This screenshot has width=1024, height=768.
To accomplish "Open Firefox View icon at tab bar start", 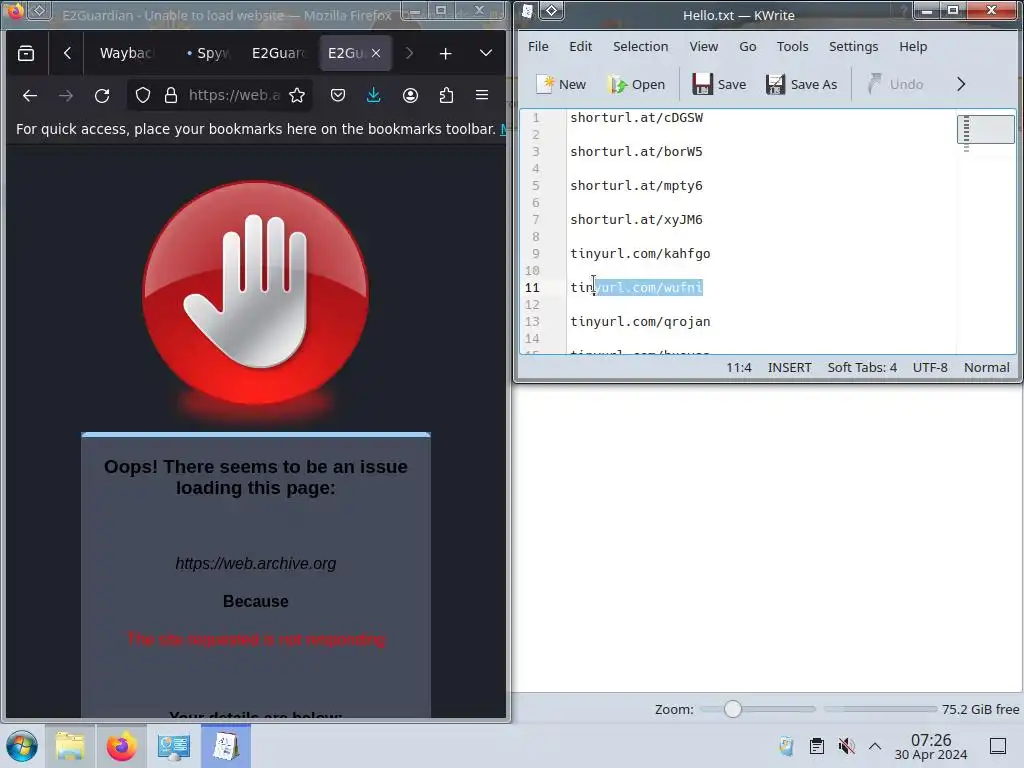I will pos(26,54).
